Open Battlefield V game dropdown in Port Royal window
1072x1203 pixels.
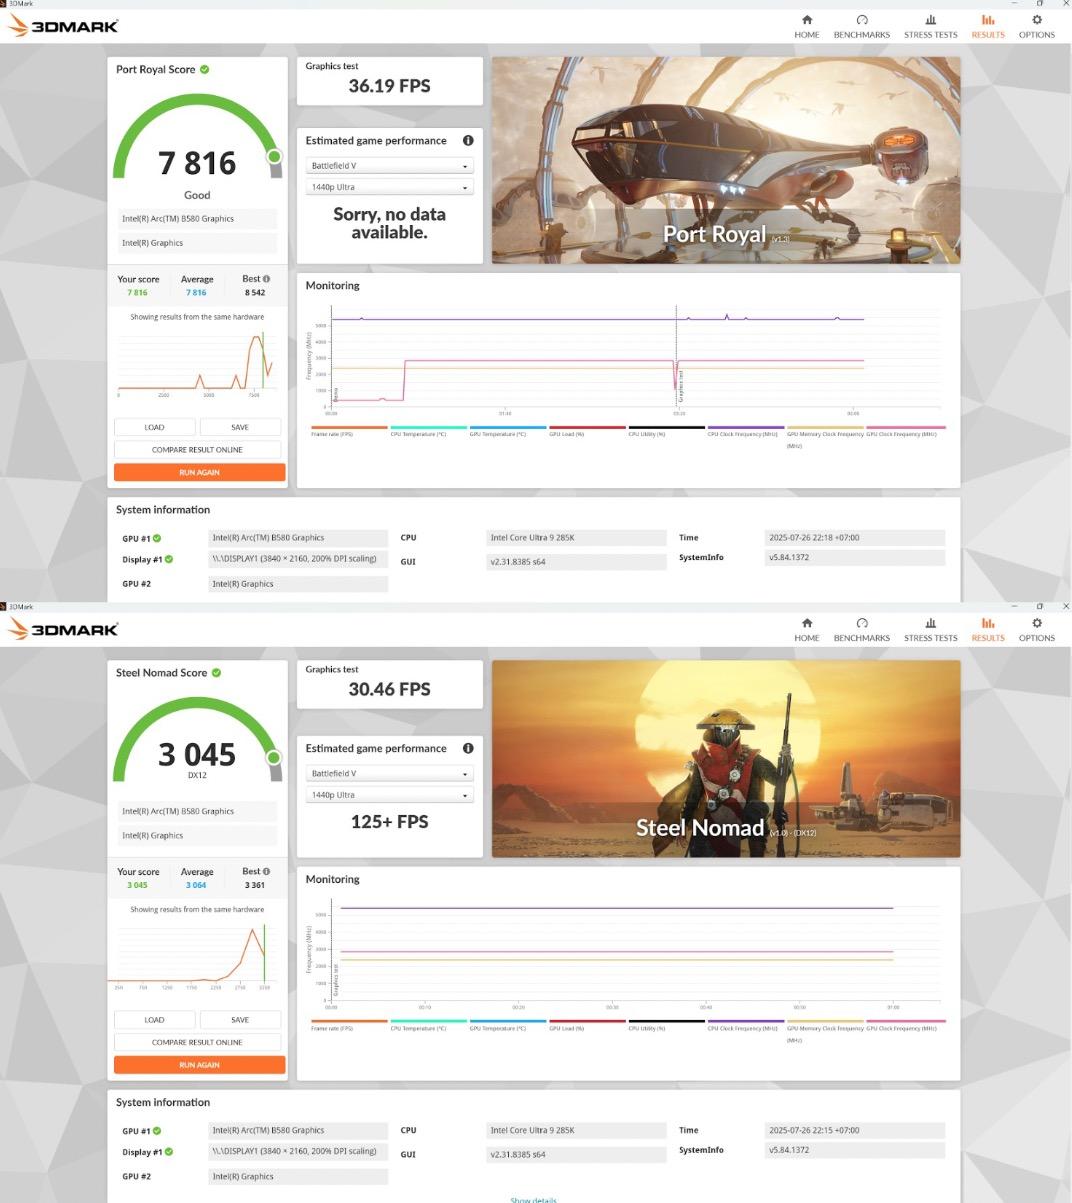coord(389,166)
